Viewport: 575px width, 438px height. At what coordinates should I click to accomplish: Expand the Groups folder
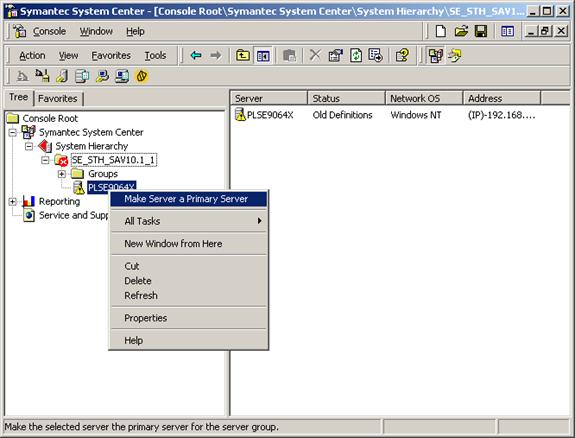pos(62,174)
